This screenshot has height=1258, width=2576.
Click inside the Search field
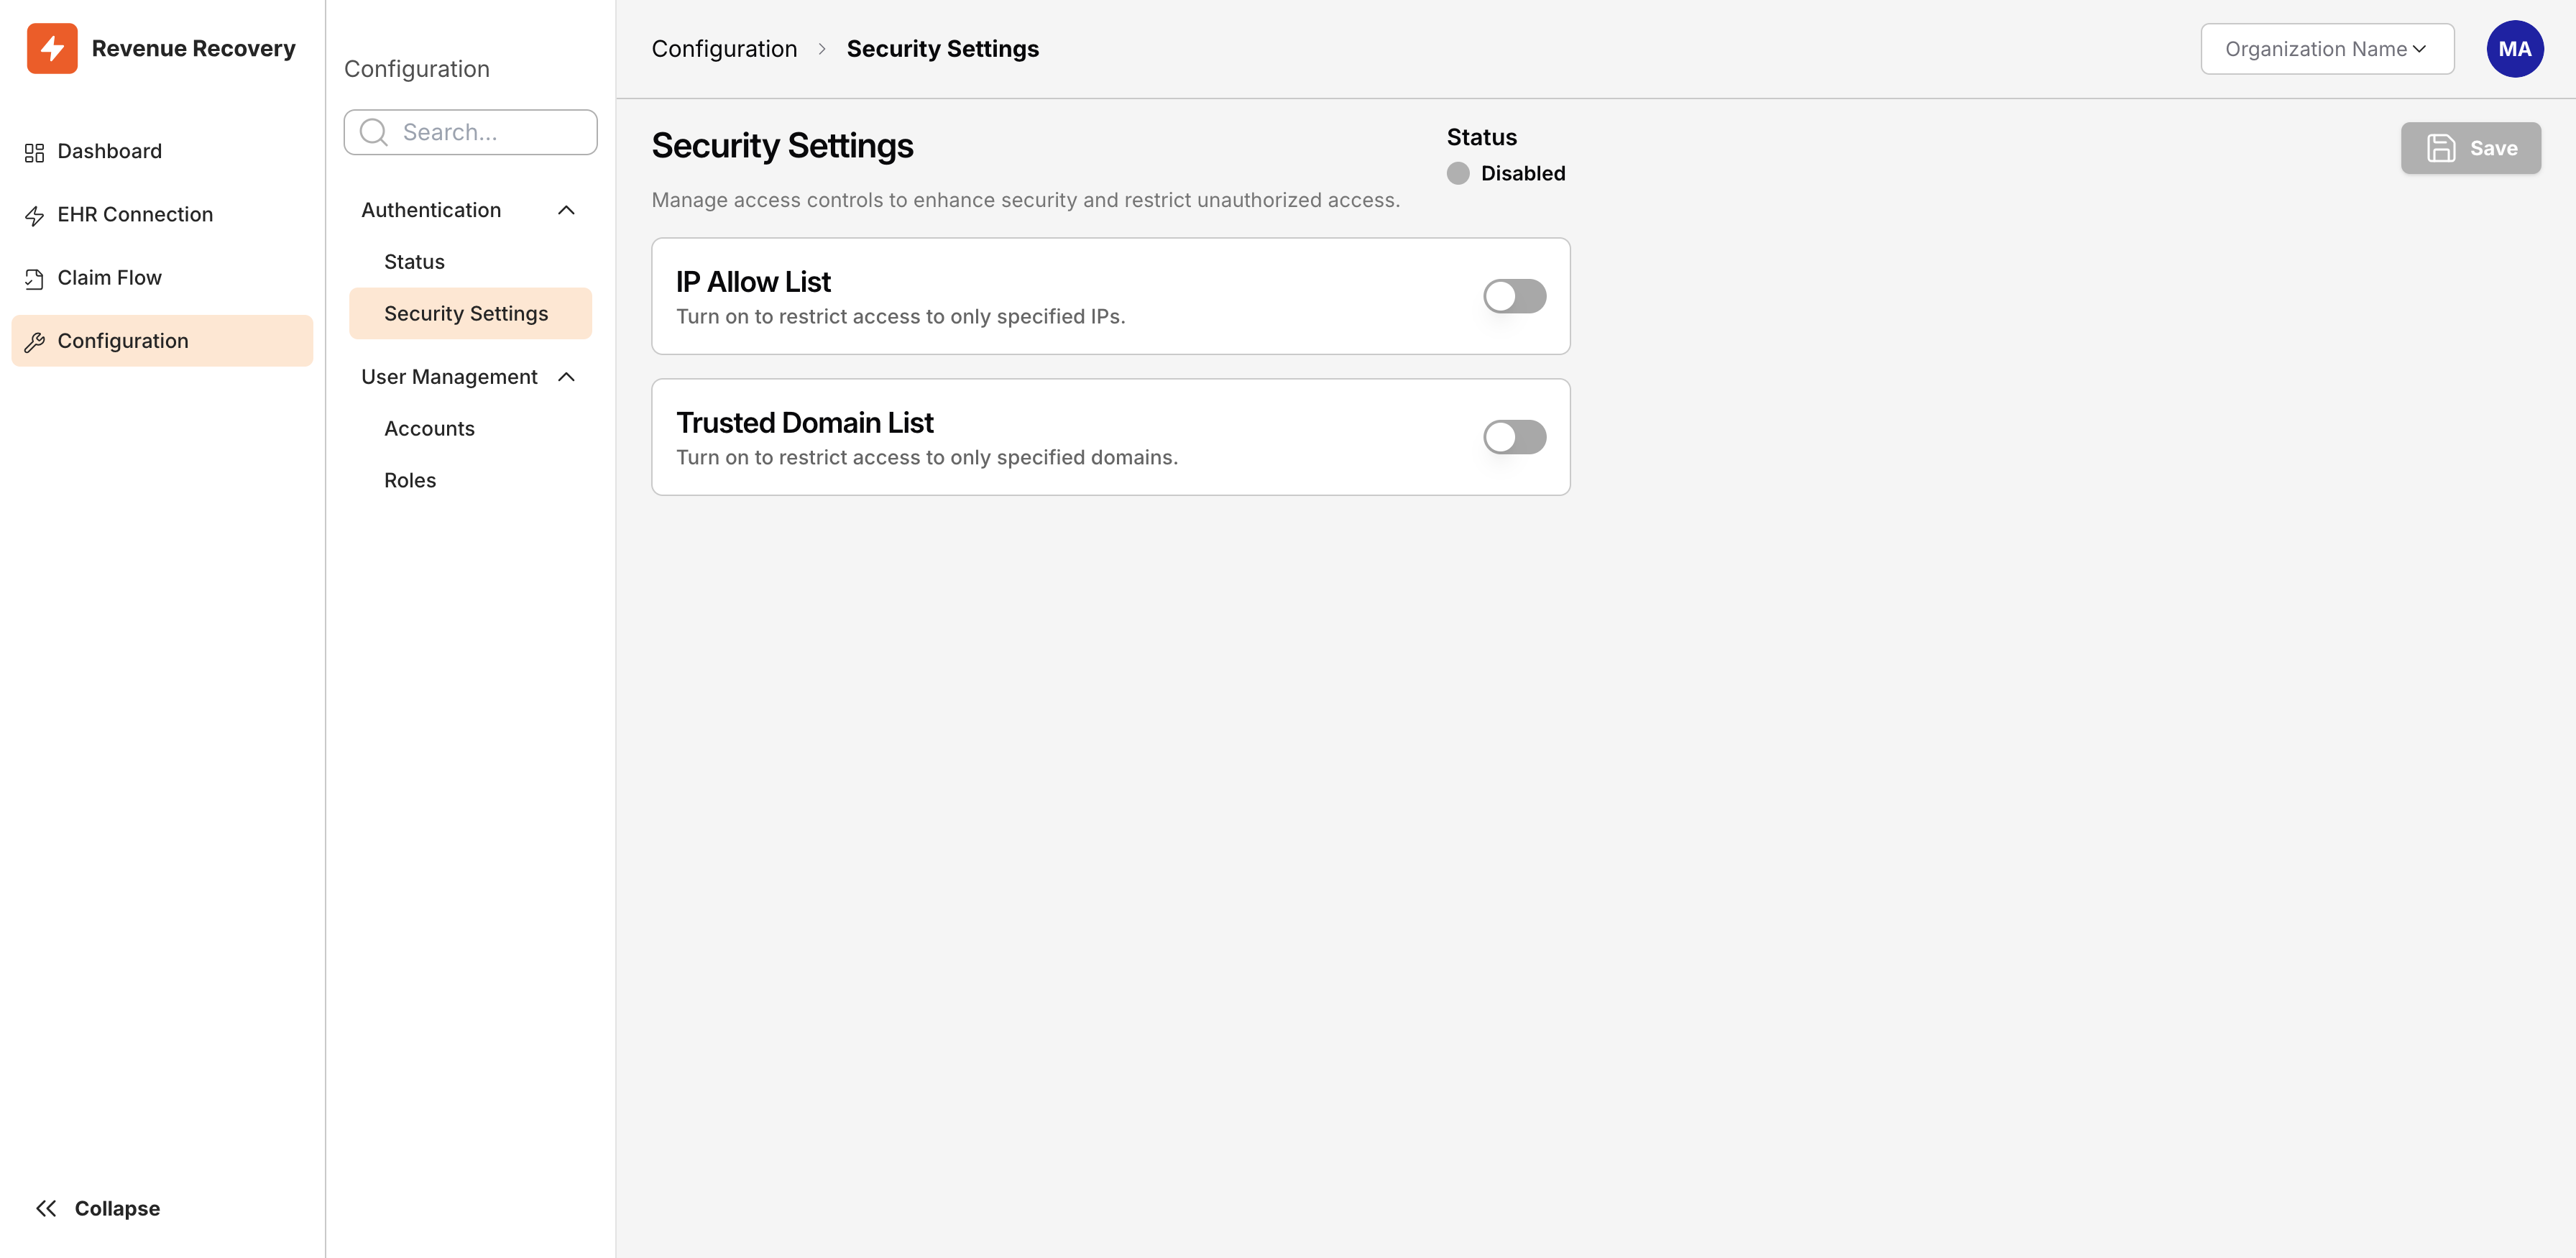click(470, 131)
